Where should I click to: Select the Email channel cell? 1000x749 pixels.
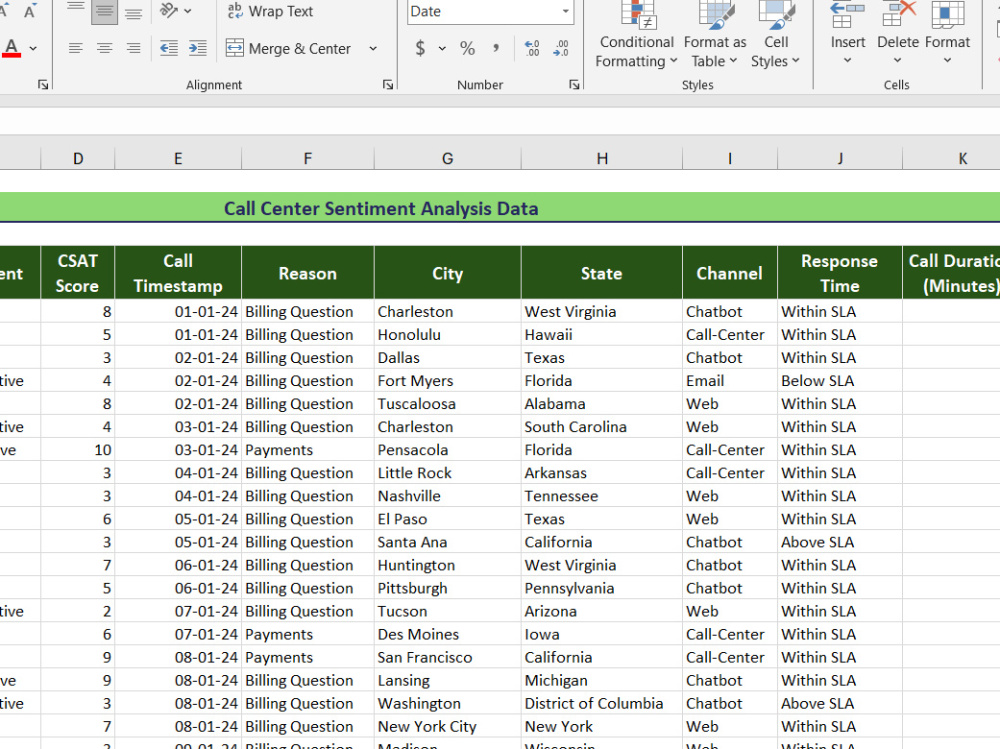pos(730,381)
